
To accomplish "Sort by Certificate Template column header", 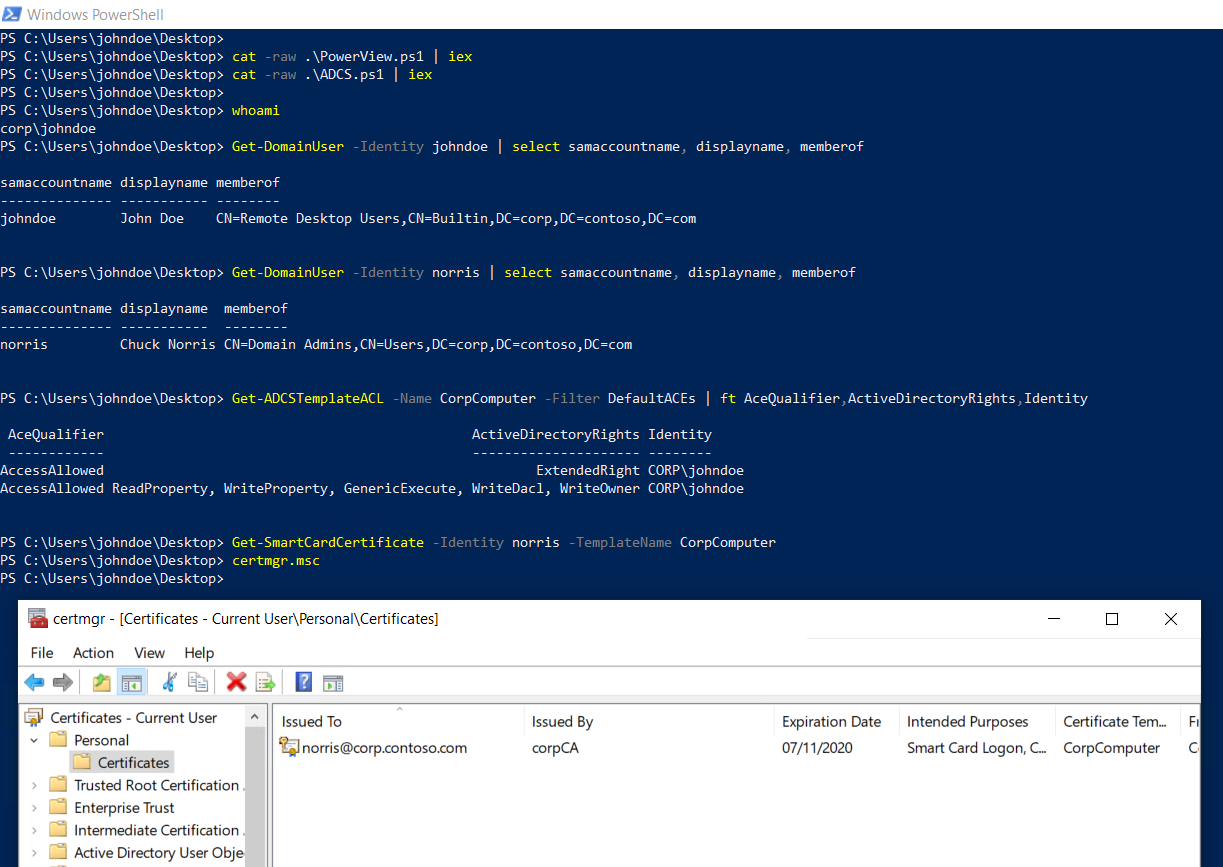I will 1118,721.
